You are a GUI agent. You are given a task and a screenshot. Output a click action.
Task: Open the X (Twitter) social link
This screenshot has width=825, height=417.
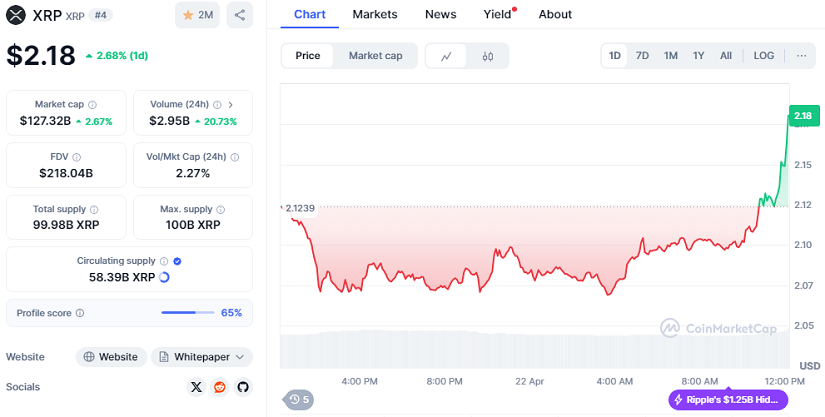coord(197,387)
